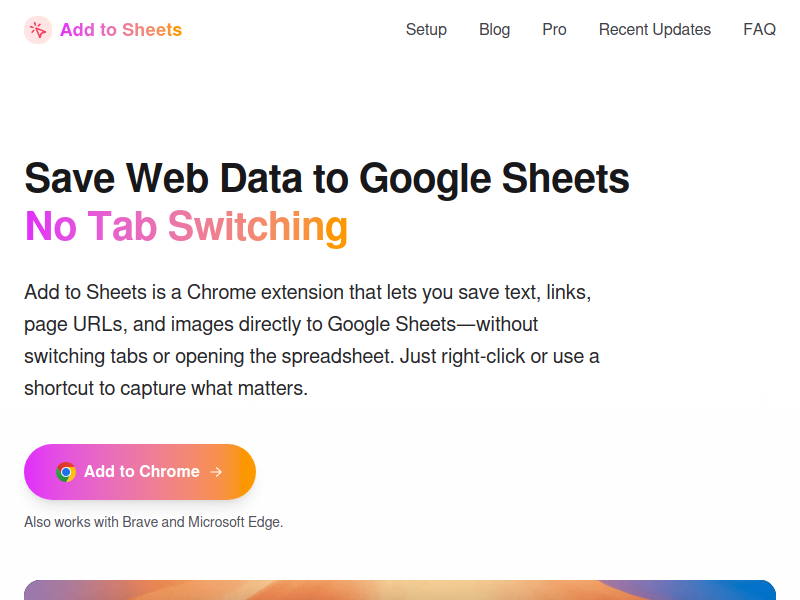Go to the Setup page
This screenshot has height=600, width=800.
(426, 30)
